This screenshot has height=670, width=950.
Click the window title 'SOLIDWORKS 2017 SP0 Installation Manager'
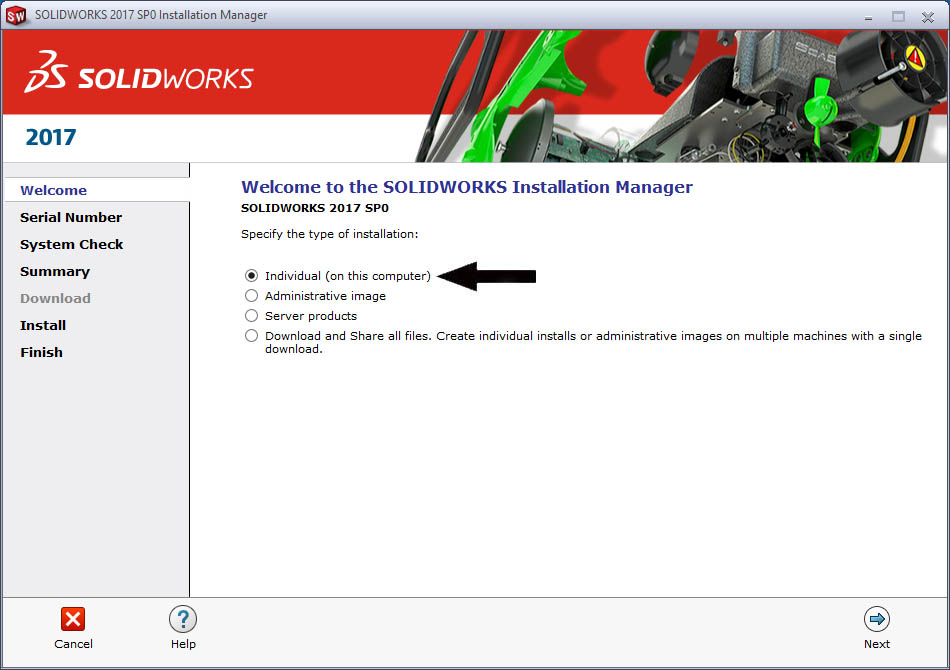151,15
